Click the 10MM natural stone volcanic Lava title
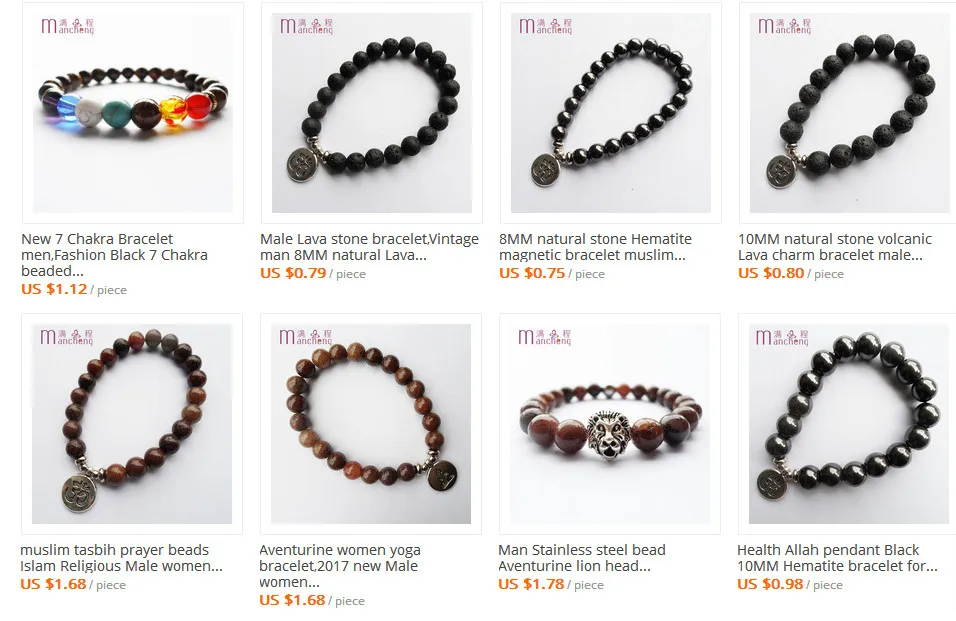This screenshot has height=621, width=956. click(835, 247)
